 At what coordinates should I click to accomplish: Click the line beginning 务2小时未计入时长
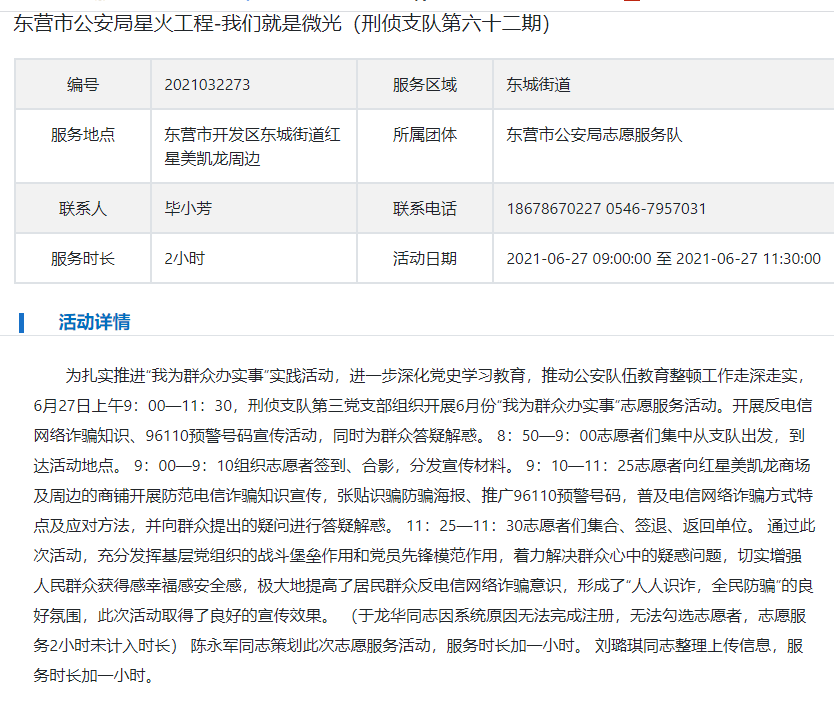point(418,646)
